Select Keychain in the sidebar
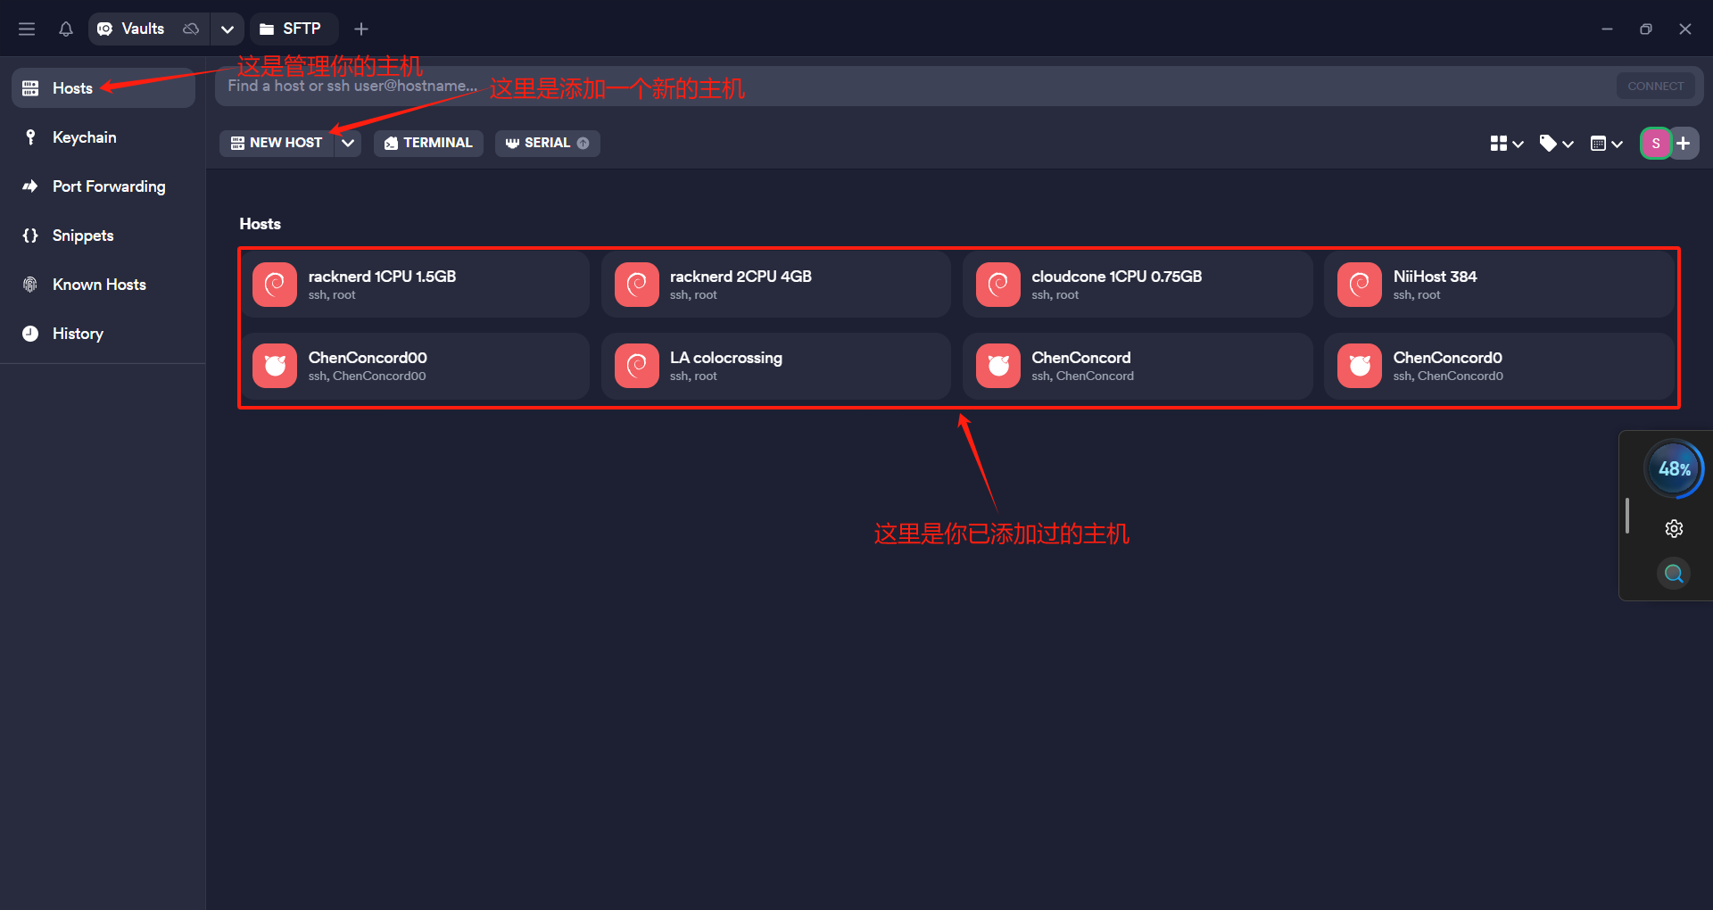The image size is (1713, 910). point(84,137)
